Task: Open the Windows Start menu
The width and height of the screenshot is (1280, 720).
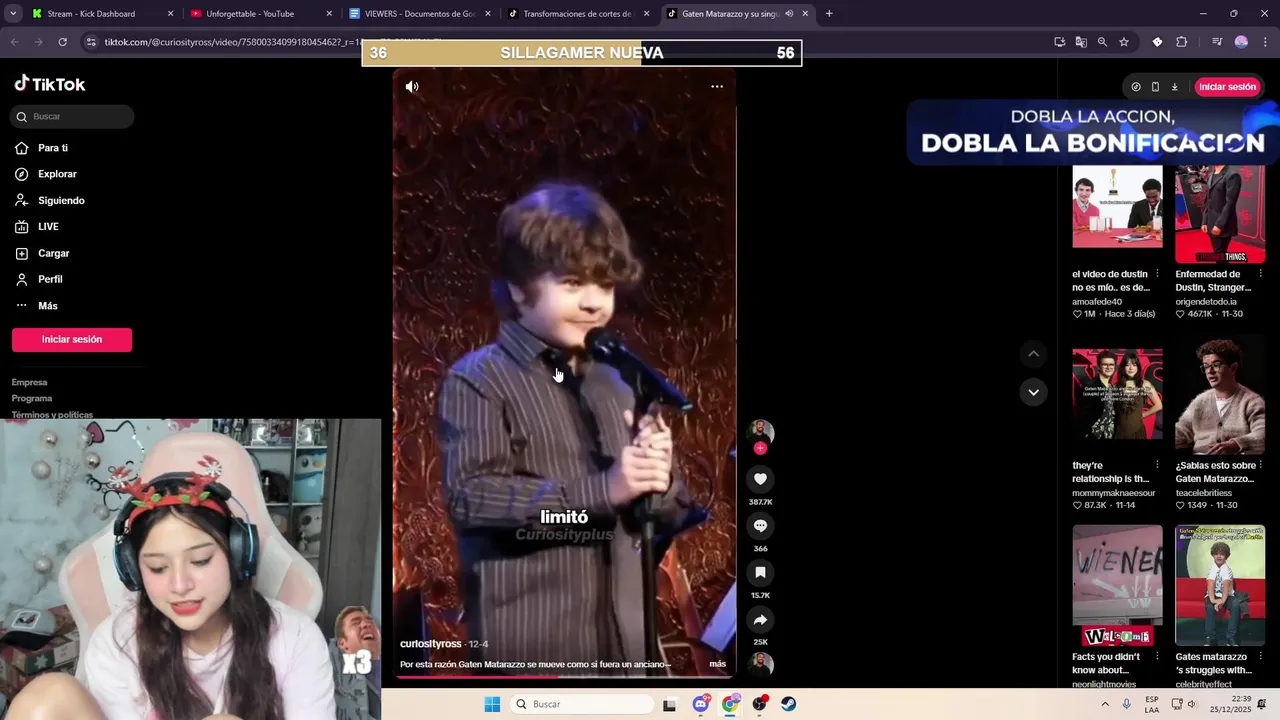Action: (x=492, y=704)
